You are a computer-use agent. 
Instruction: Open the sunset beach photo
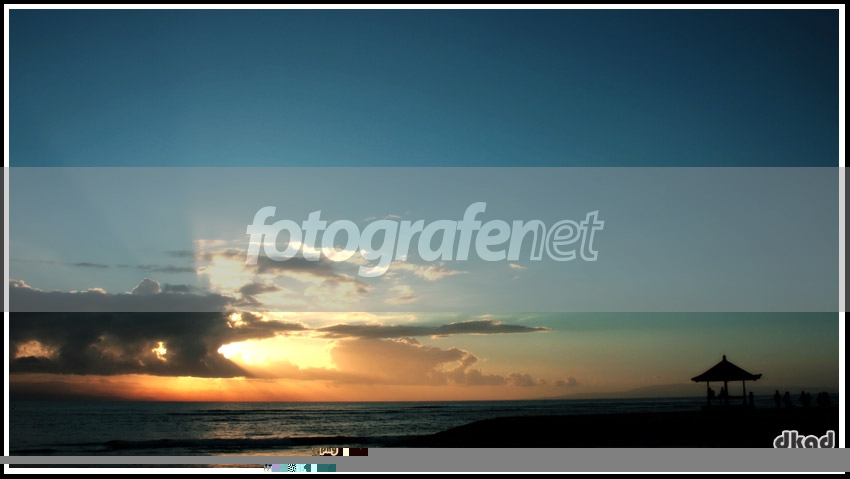(424, 238)
